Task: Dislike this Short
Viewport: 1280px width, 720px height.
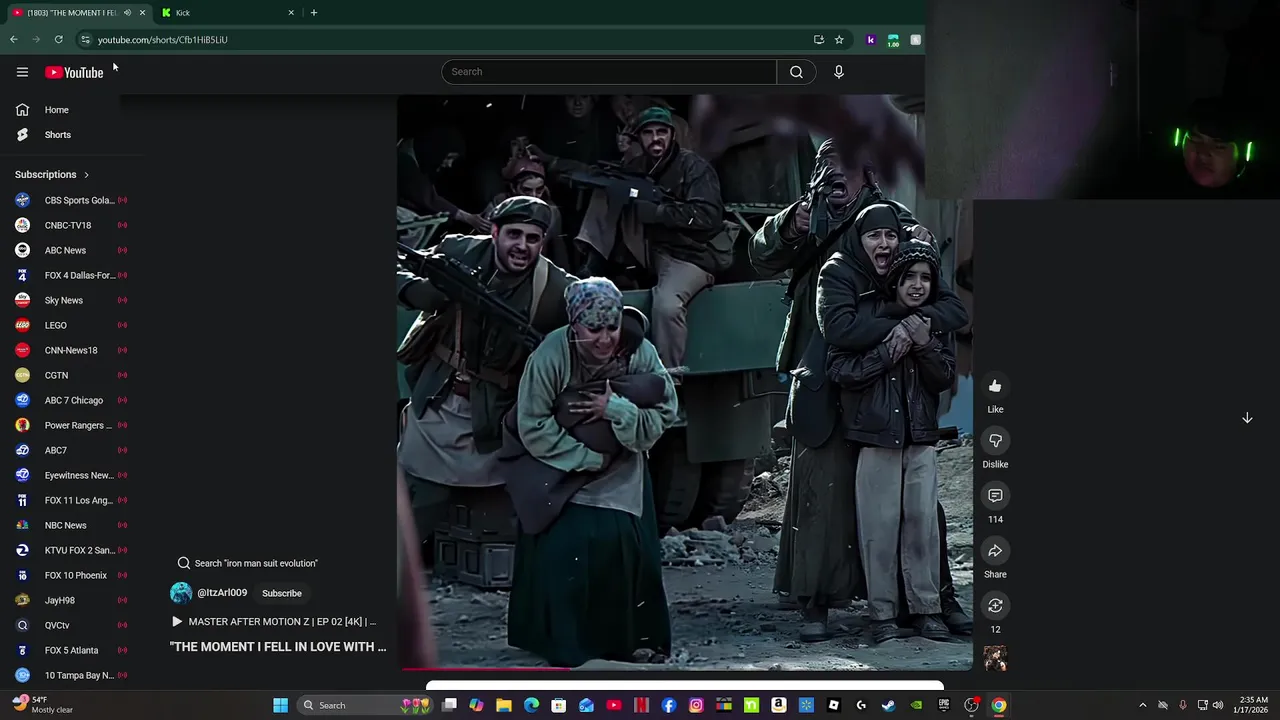Action: pos(995,441)
